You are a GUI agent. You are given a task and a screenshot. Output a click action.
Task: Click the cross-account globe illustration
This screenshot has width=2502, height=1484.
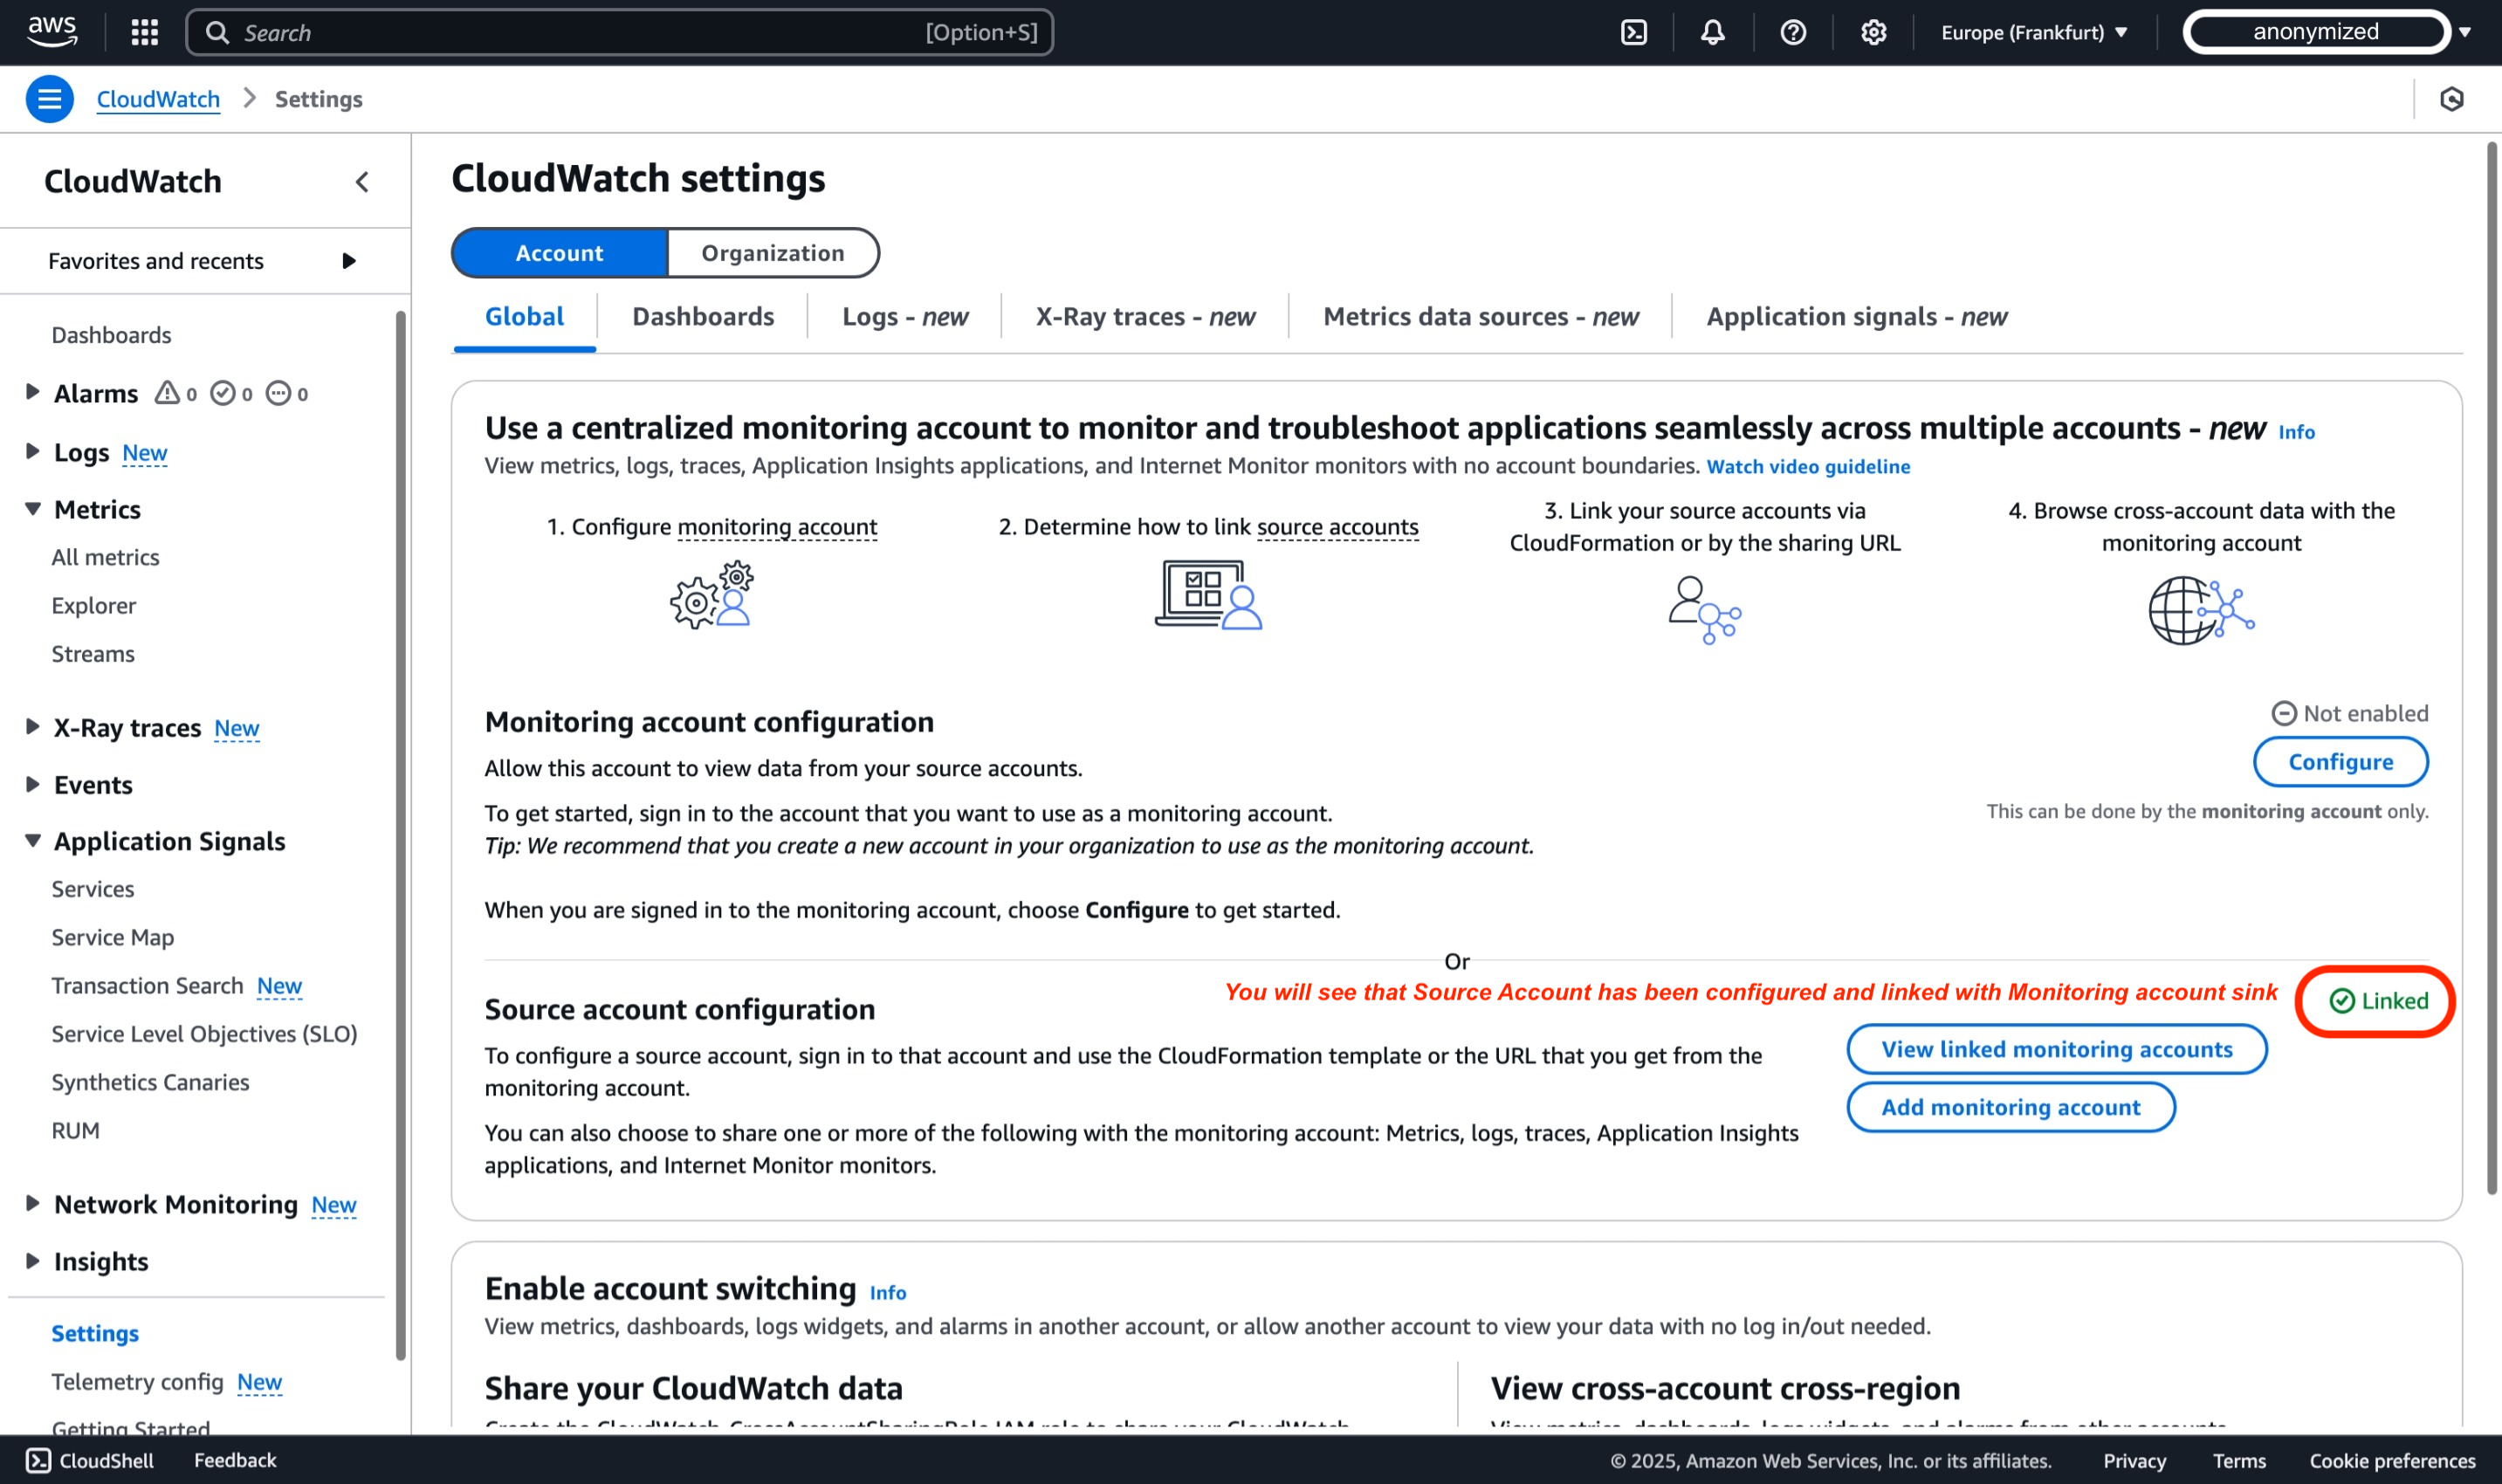point(2201,610)
